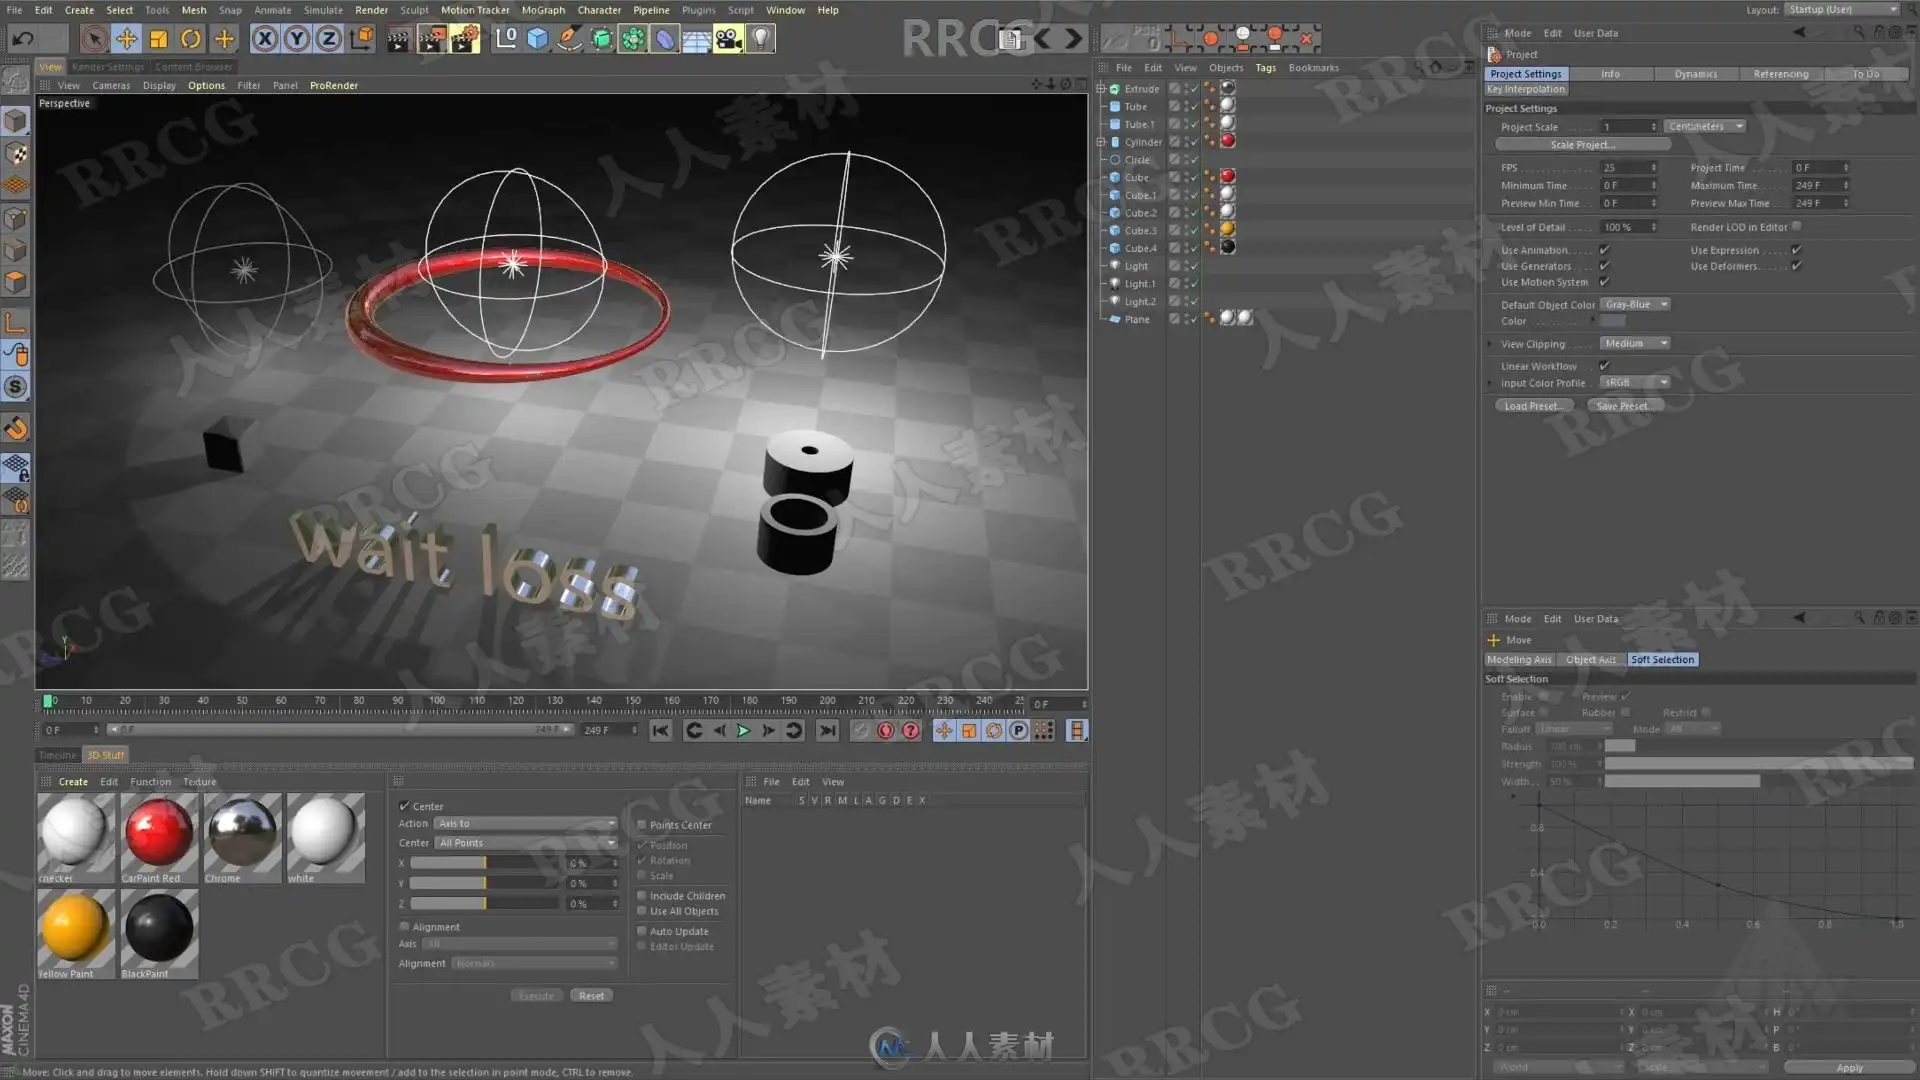The image size is (1920, 1080).
Task: Click the Scale tool icon
Action: 158,39
